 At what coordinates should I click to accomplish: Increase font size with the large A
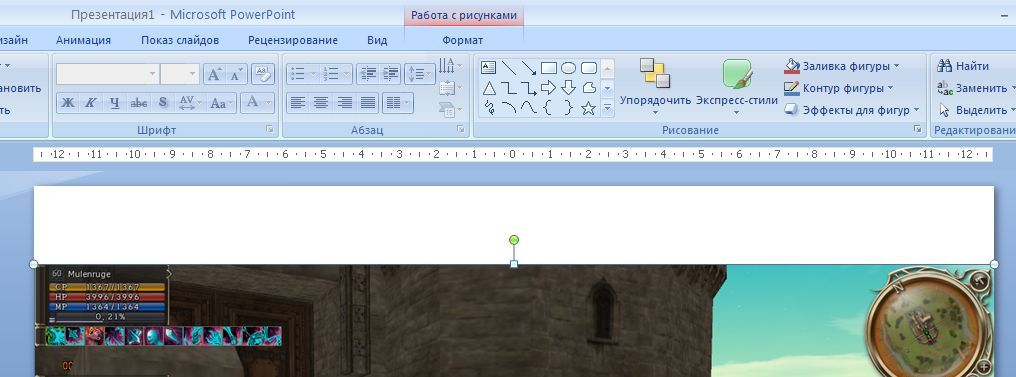(214, 74)
